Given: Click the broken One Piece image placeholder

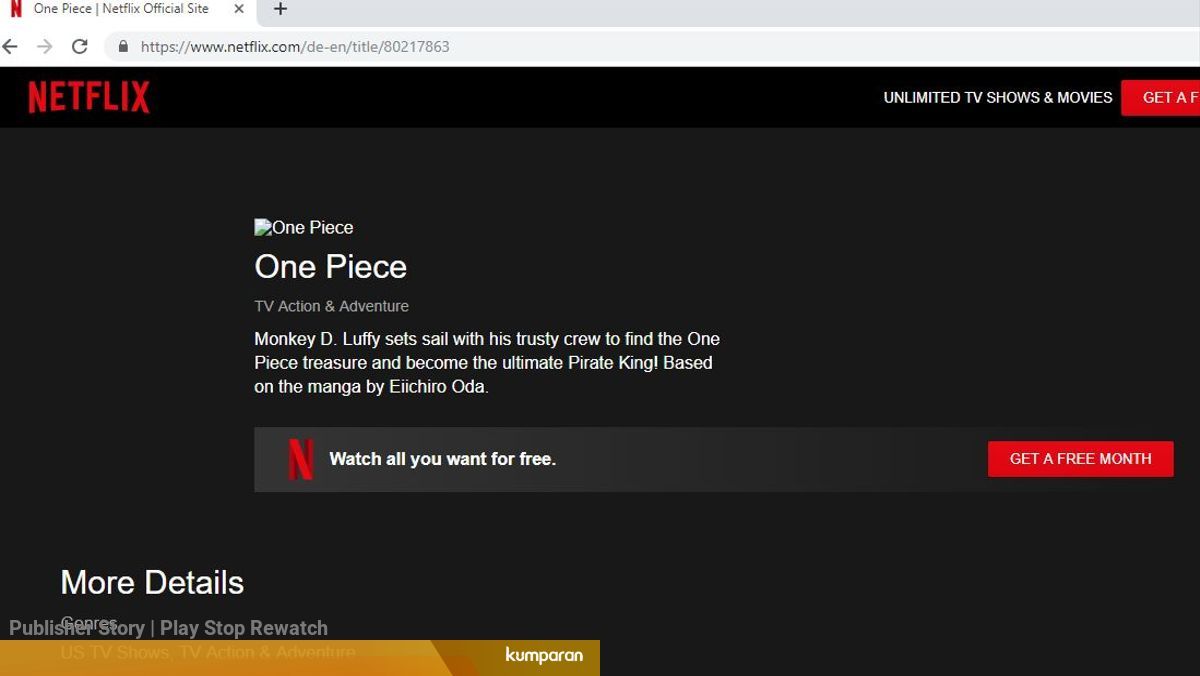Looking at the screenshot, I should [303, 227].
